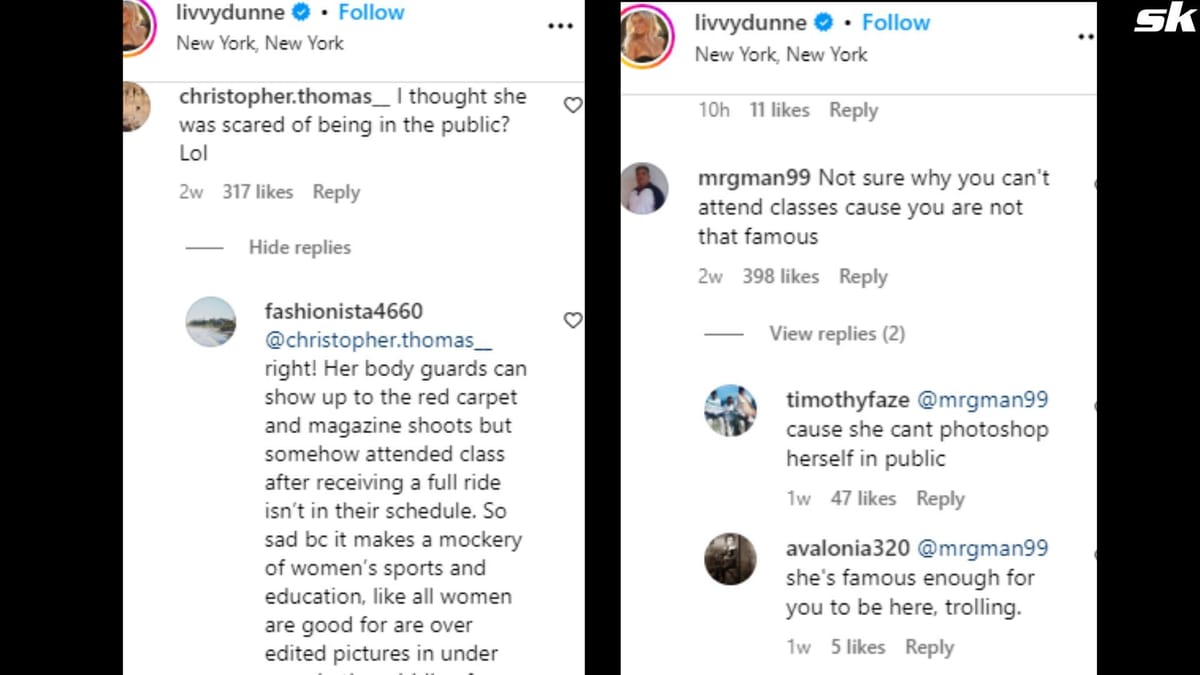Image resolution: width=1200 pixels, height=675 pixels.
Task: Expand View replies (2) under mrgman99
Action: [836, 334]
